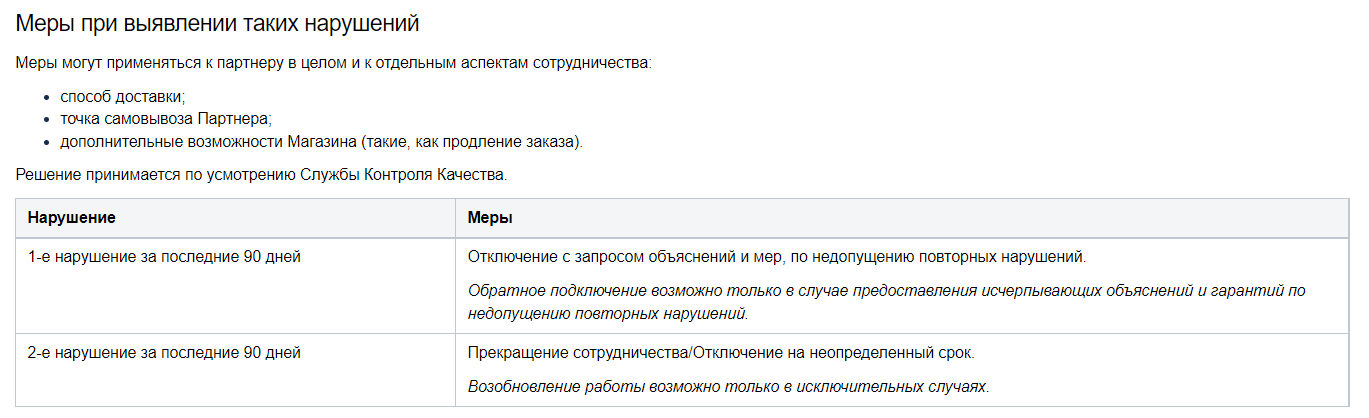Screen dimensions: 1369x418
Task: Click the text "Отключение с запросом объяснений и мер"
Action: coord(626,257)
